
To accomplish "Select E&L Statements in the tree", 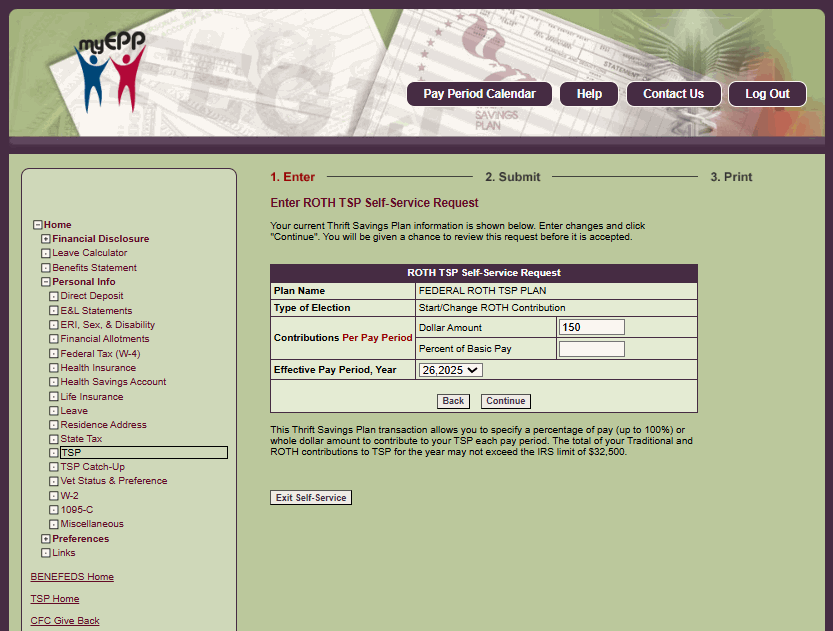I will [x=96, y=311].
